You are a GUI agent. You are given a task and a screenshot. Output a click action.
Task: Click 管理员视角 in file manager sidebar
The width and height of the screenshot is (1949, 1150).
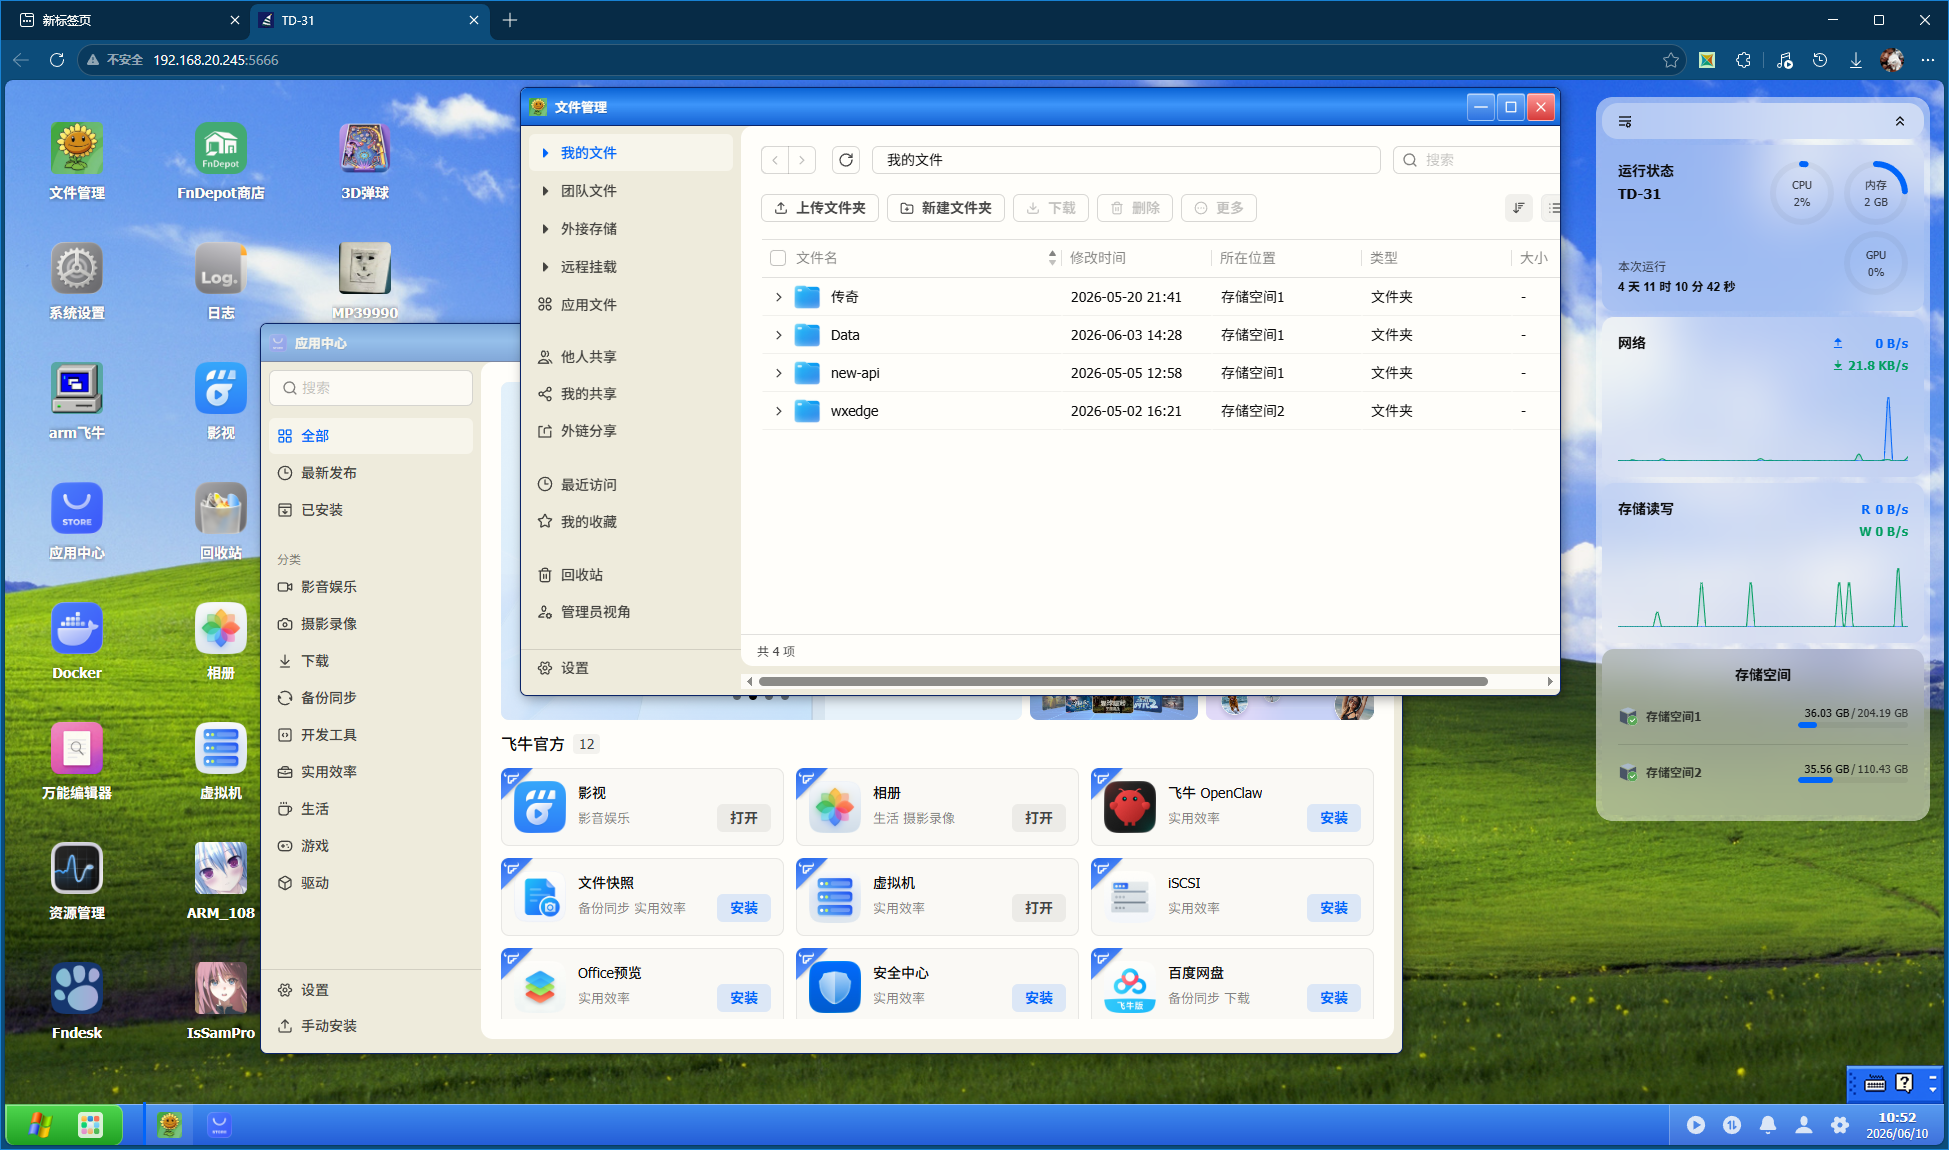631,612
